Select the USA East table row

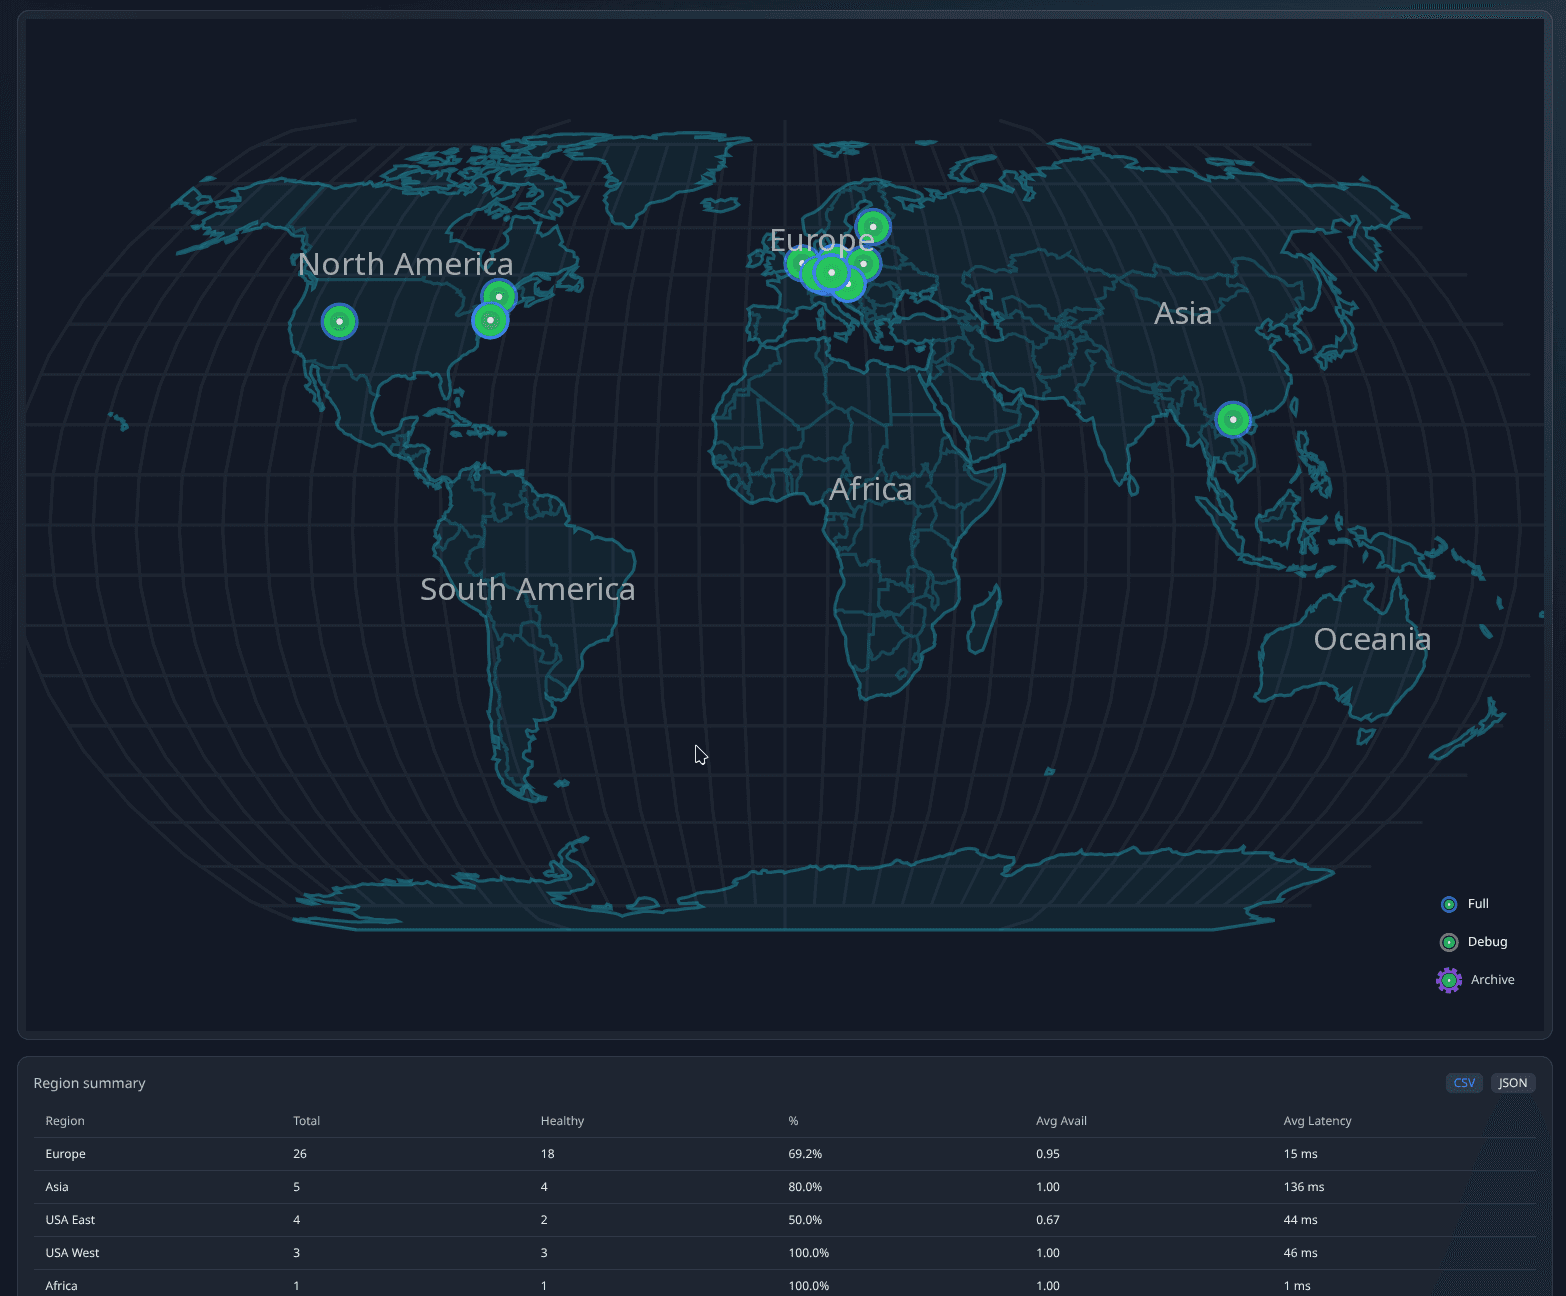70,1220
